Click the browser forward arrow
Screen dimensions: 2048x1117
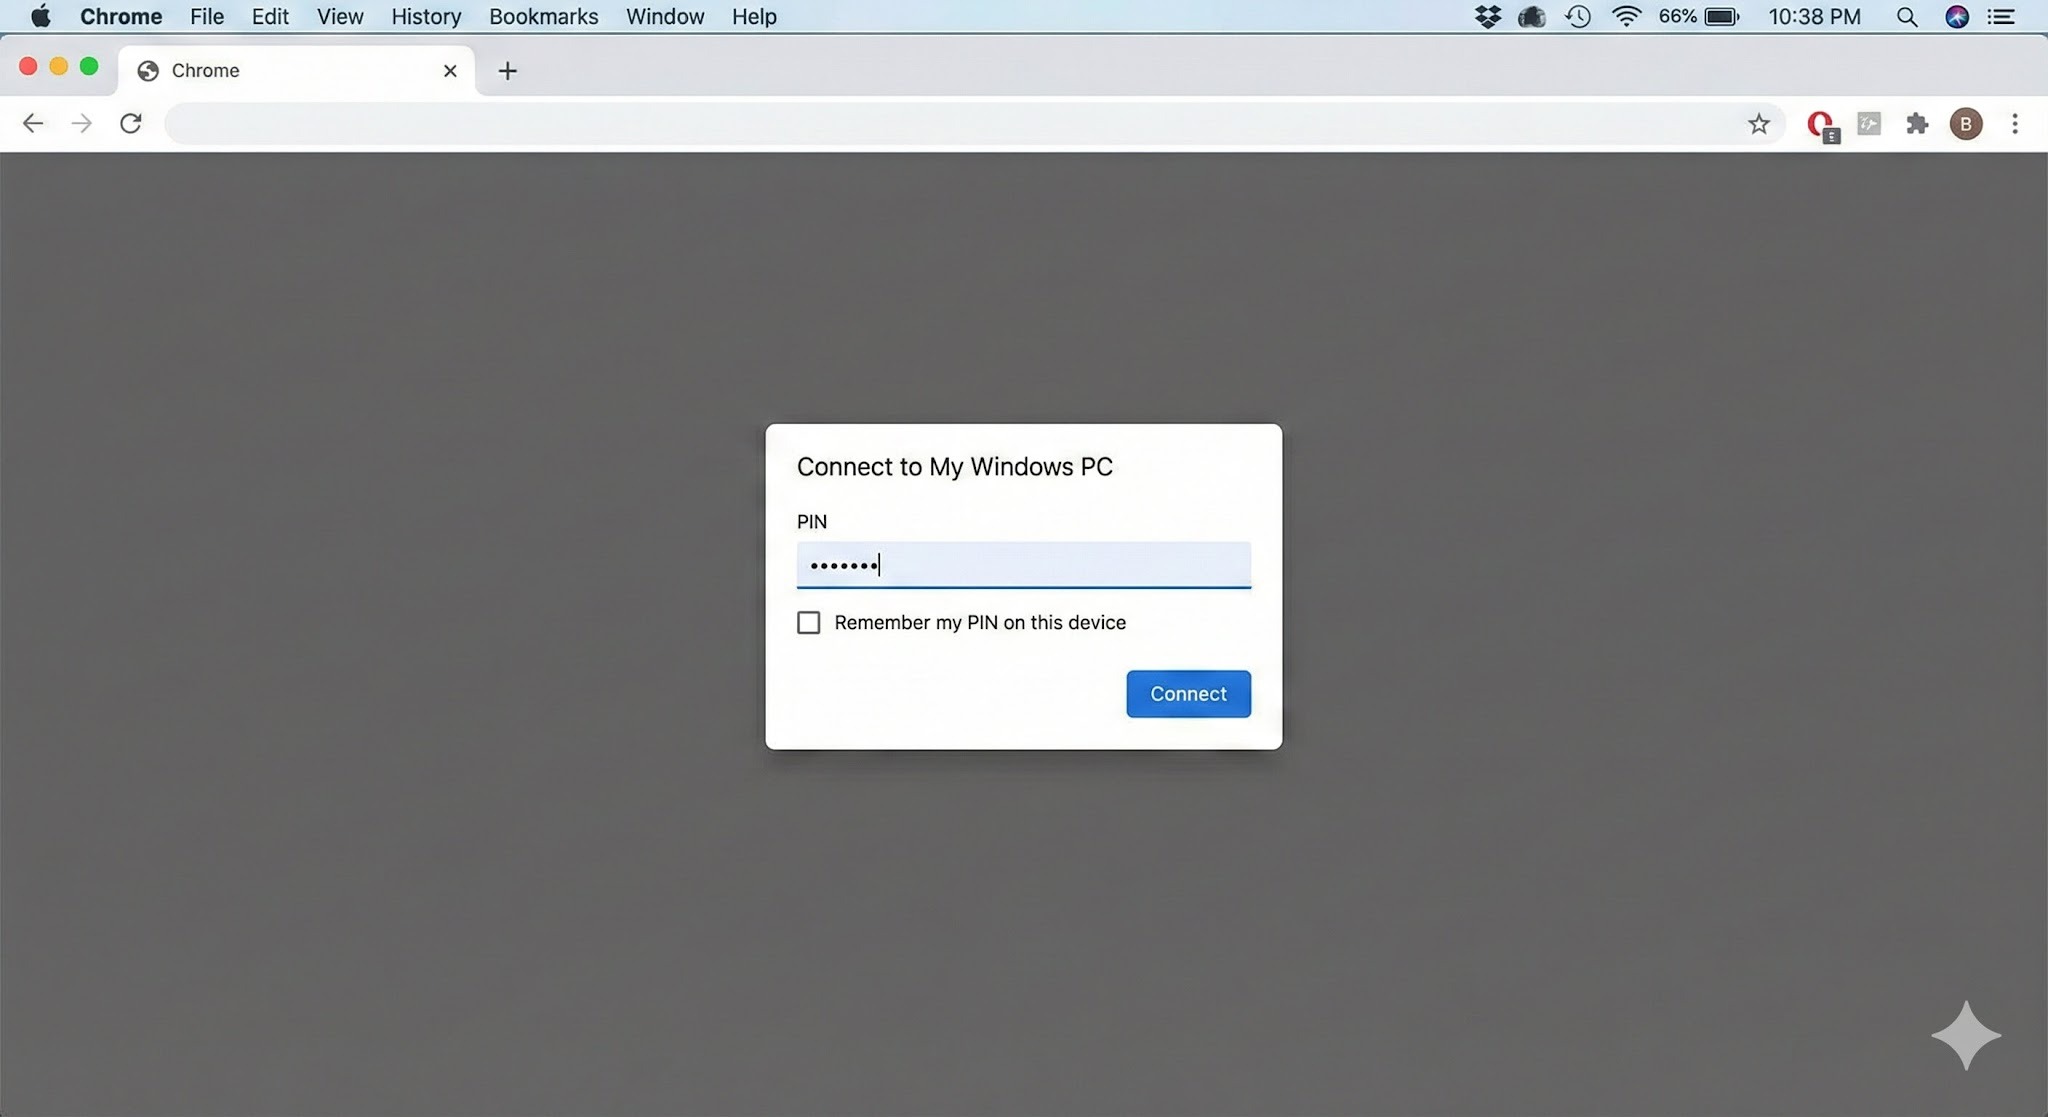click(82, 123)
